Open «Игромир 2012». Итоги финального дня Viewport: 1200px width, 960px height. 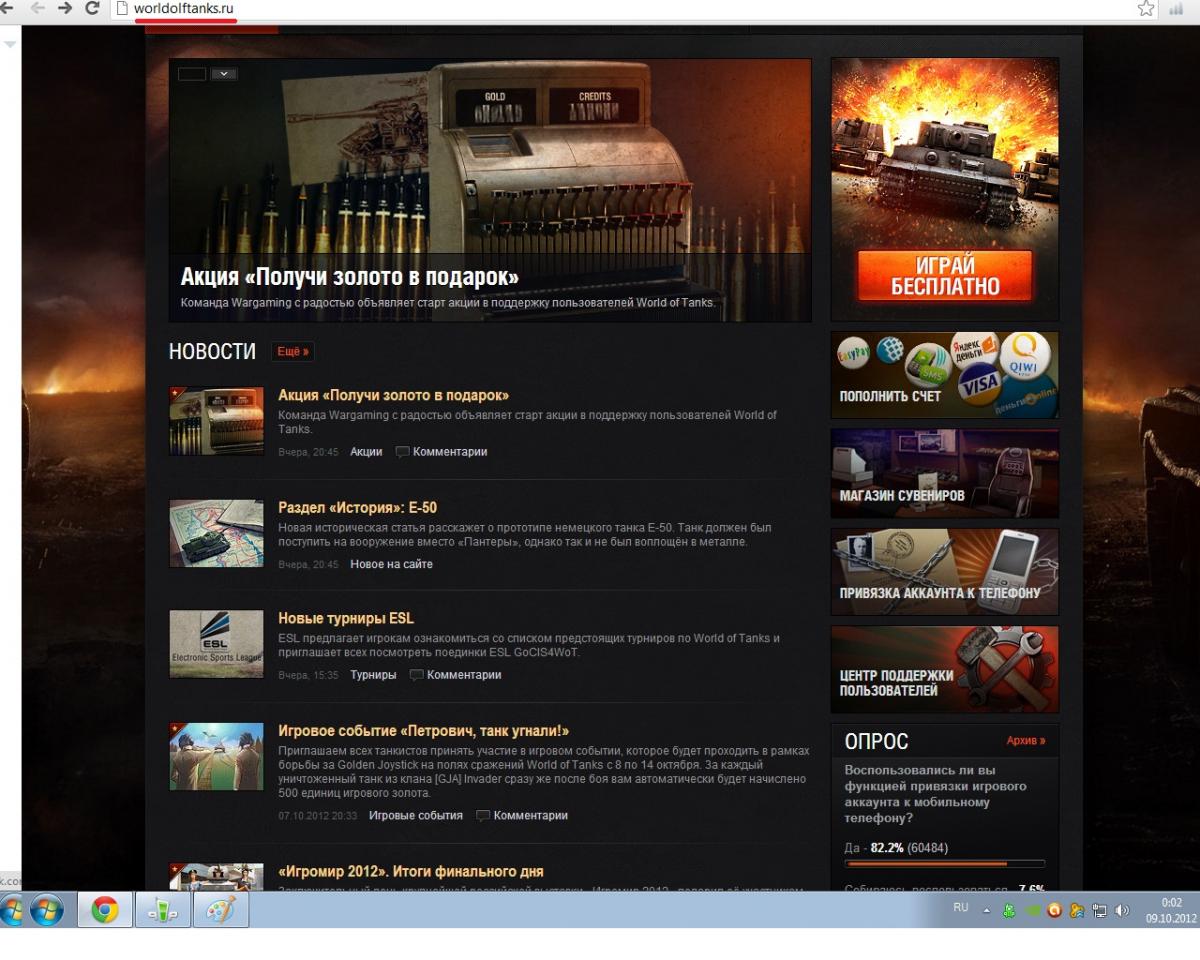pos(411,872)
